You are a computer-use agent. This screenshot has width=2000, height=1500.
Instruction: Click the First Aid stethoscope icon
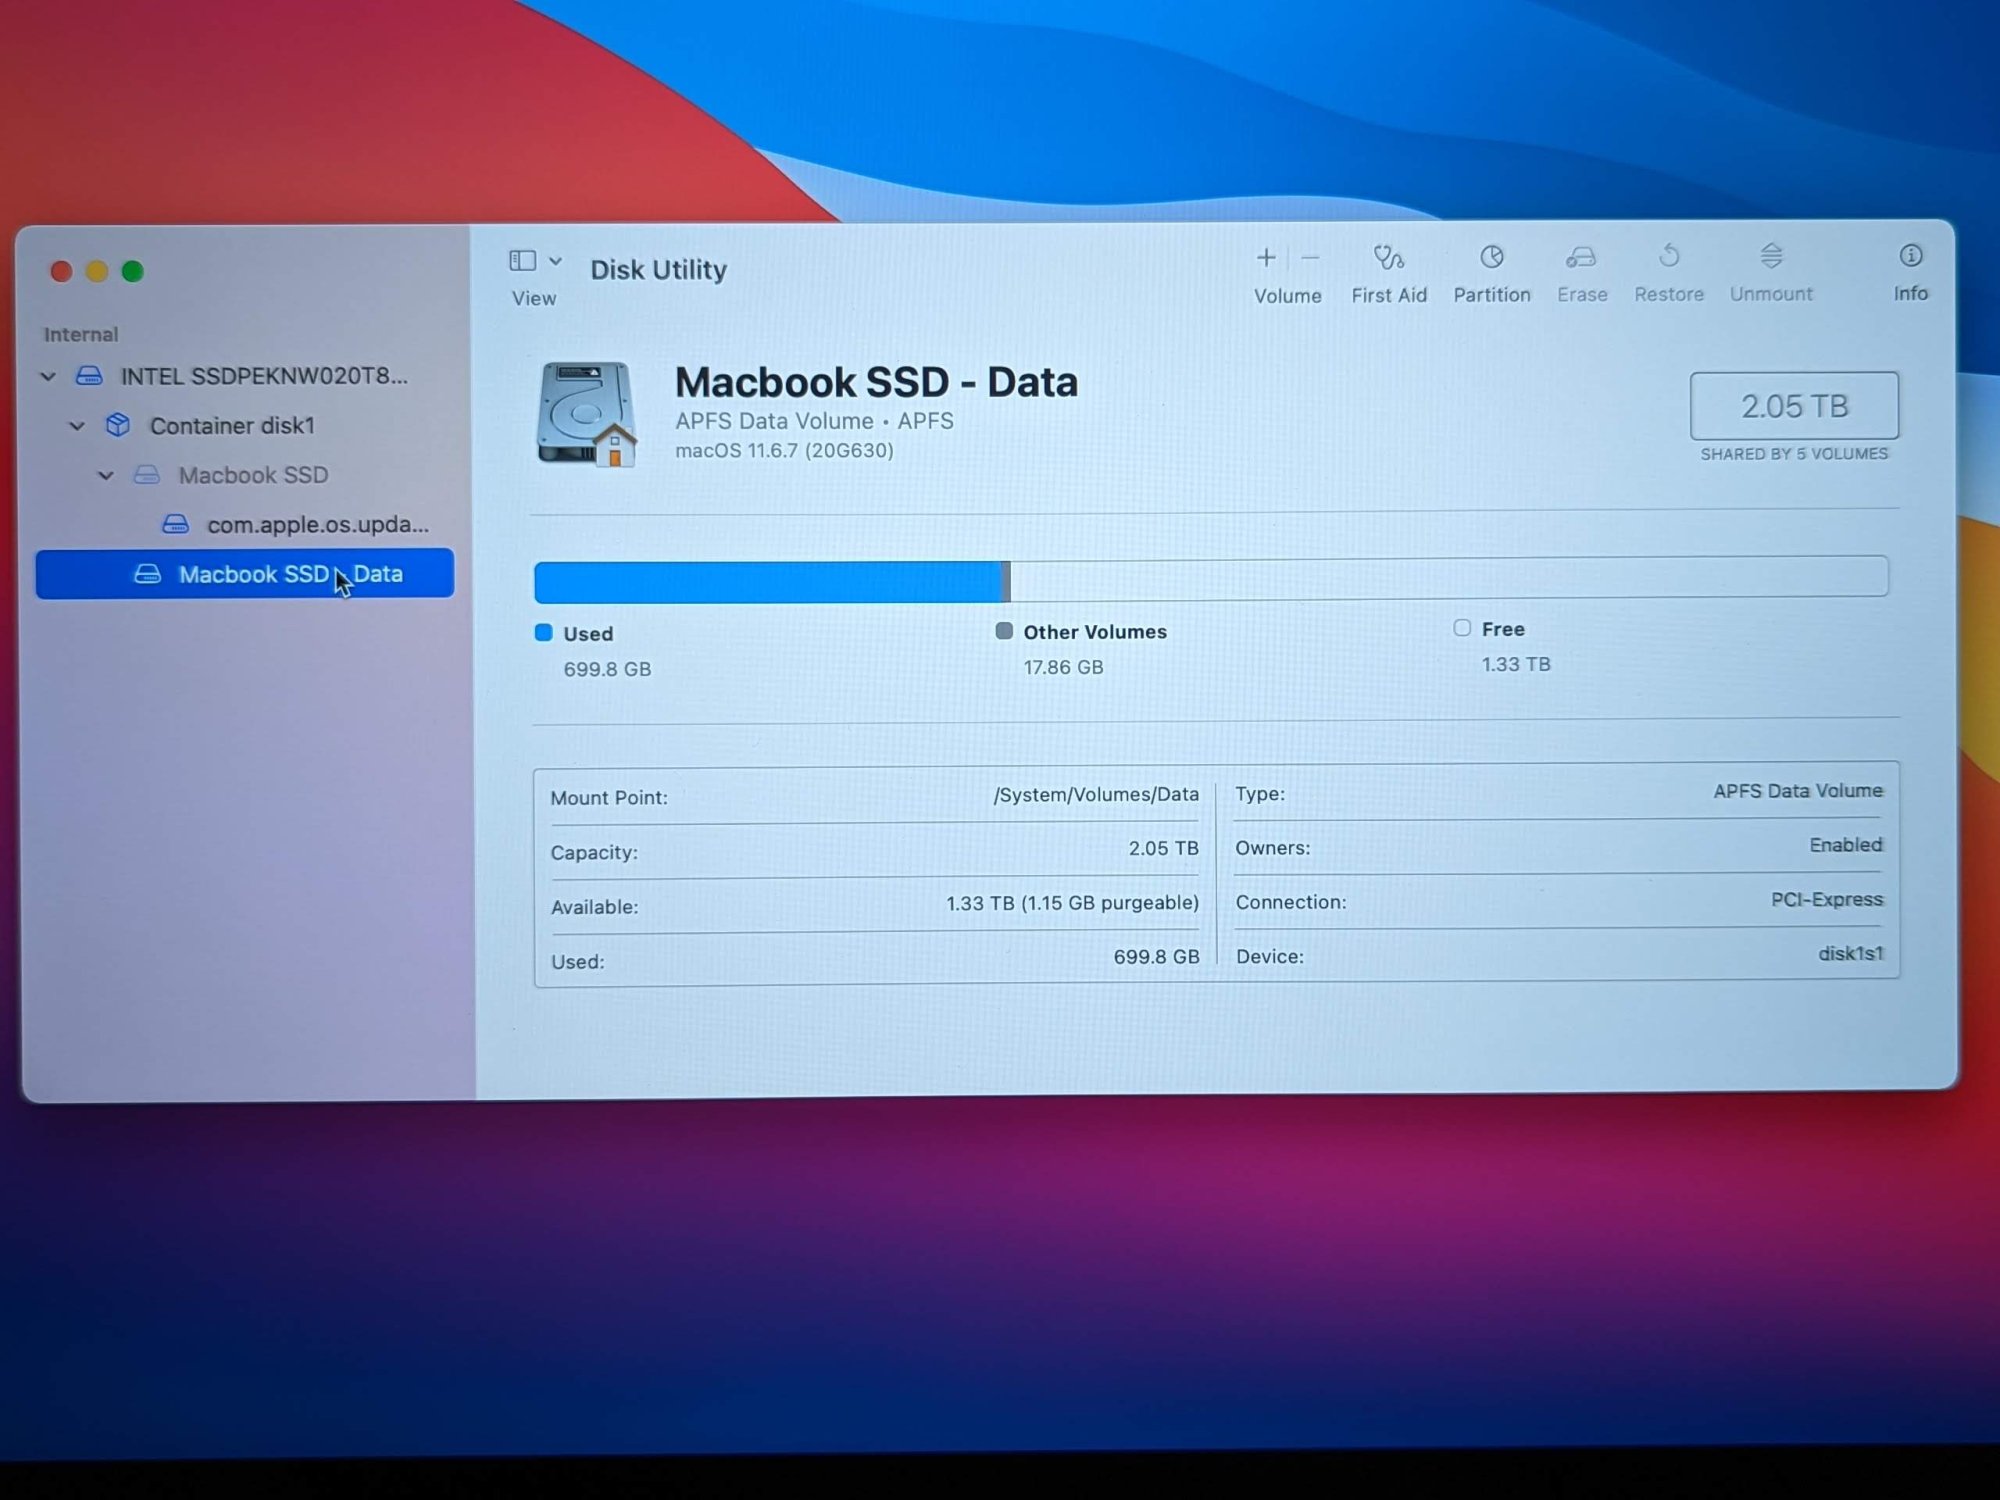pyautogui.click(x=1388, y=259)
